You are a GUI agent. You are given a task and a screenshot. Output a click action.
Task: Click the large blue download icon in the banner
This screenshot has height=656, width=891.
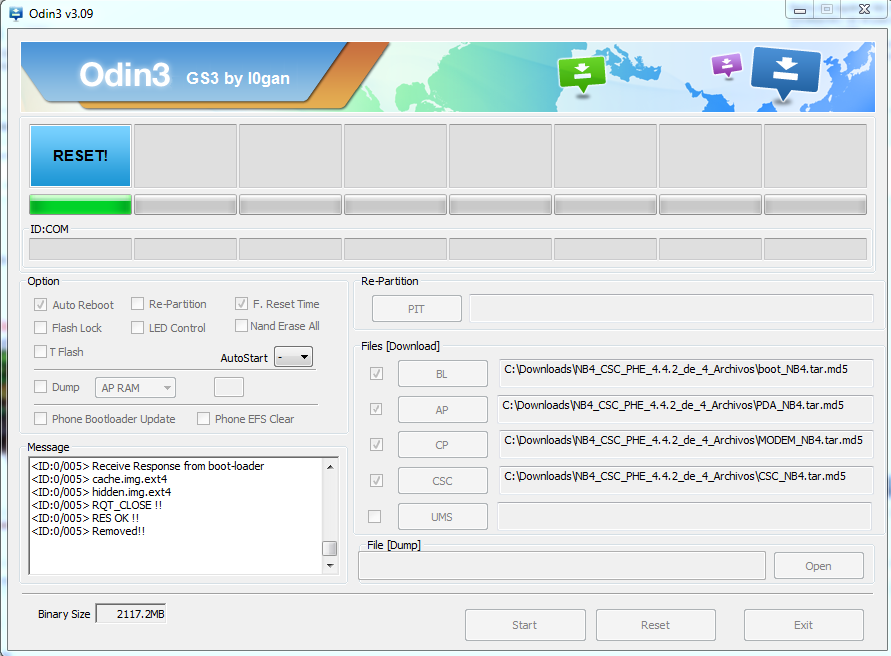tap(785, 72)
